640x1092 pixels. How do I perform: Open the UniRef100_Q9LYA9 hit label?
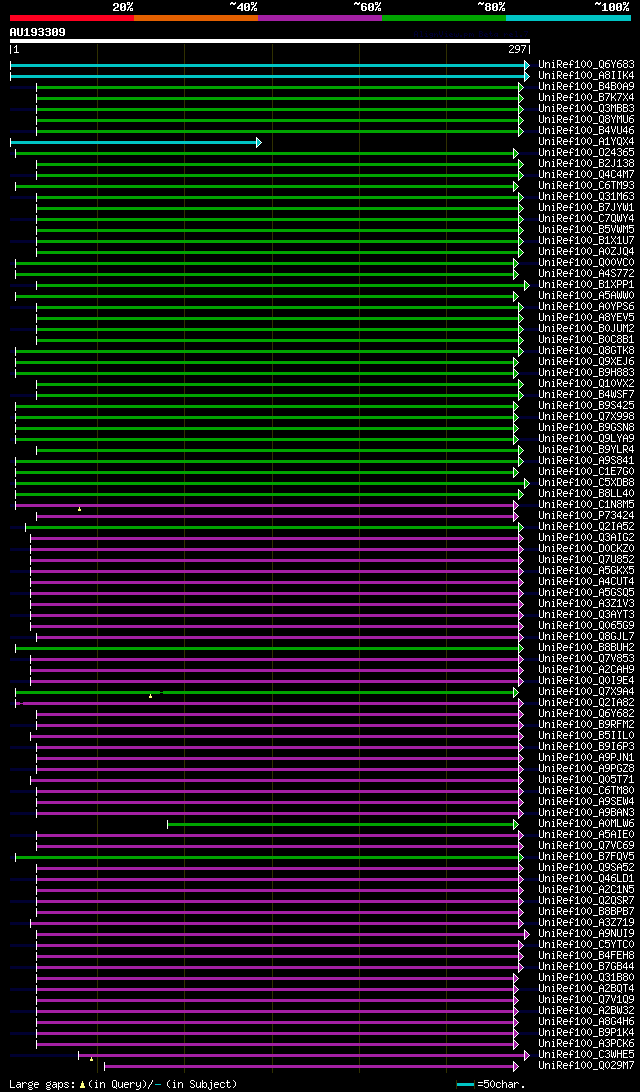586,439
